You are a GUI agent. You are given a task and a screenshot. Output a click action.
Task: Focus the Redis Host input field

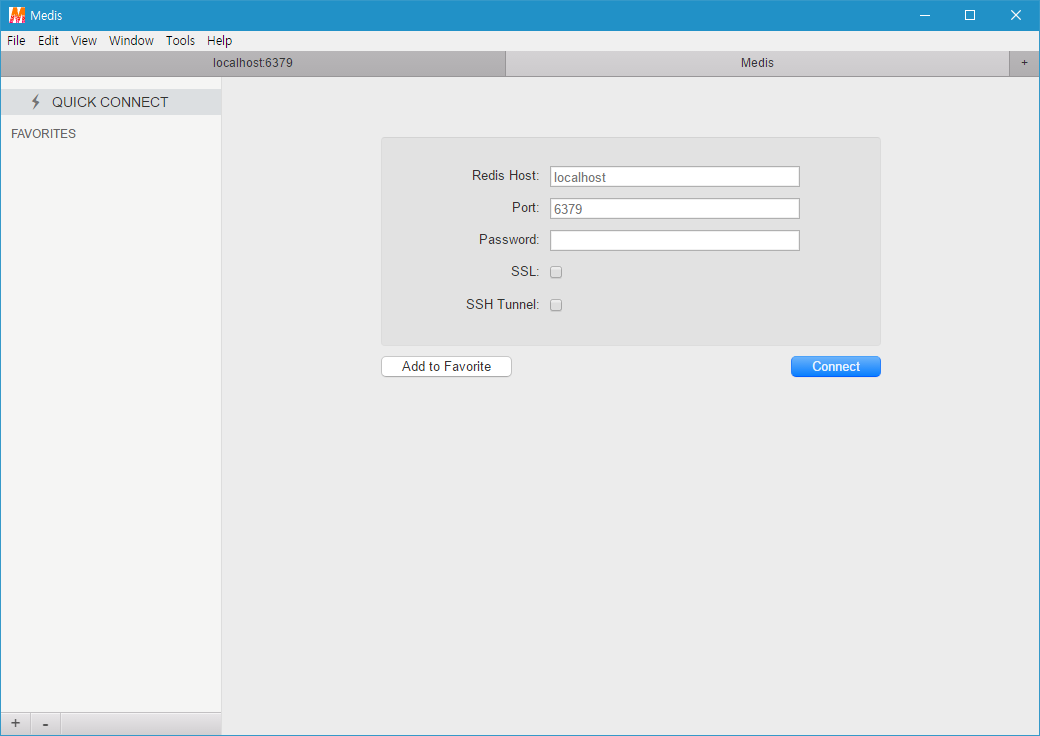coord(675,176)
